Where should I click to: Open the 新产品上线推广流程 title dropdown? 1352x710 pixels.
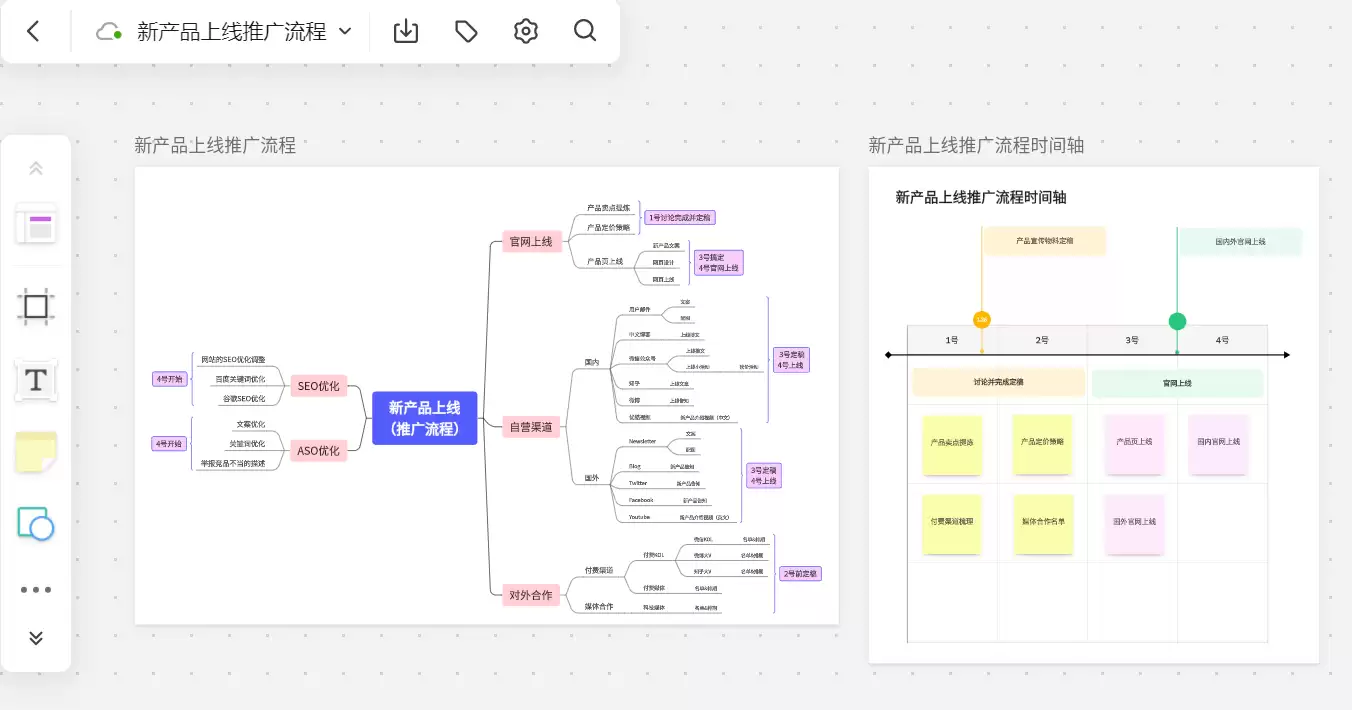coord(245,31)
